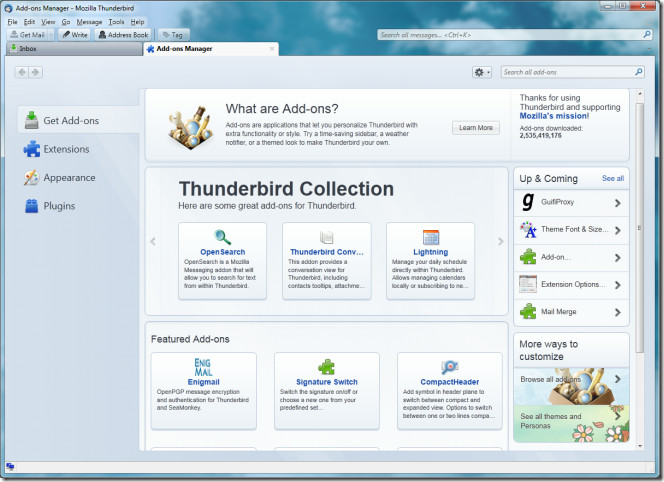
Task: Expand the Add-on... entry chevron
Action: coord(618,258)
